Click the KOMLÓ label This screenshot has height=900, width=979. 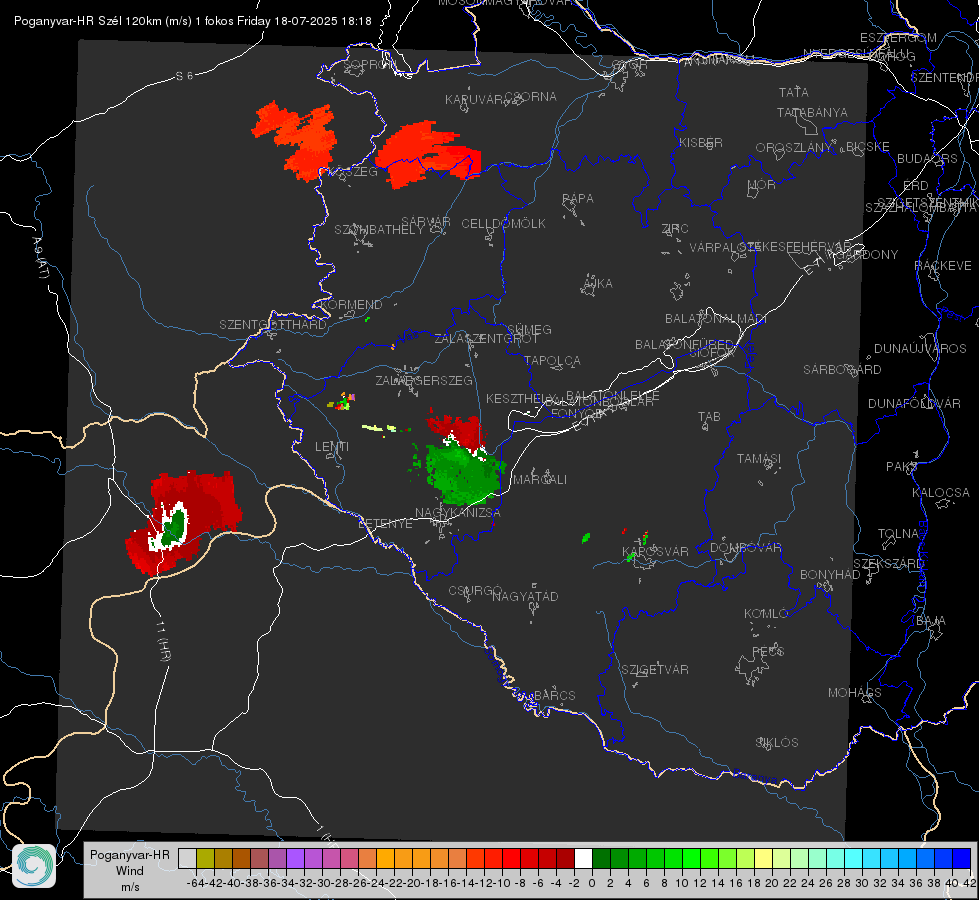766,613
